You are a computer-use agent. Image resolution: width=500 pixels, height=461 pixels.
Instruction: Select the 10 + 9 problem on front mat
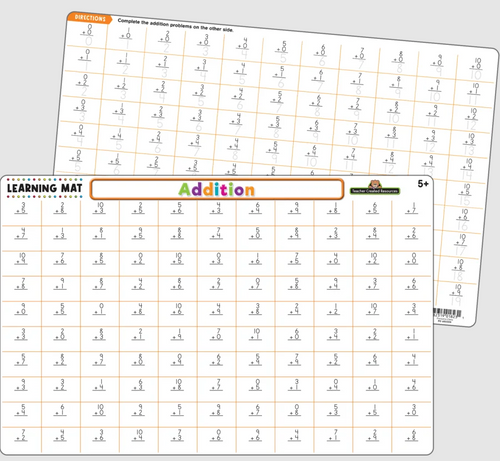point(21,258)
